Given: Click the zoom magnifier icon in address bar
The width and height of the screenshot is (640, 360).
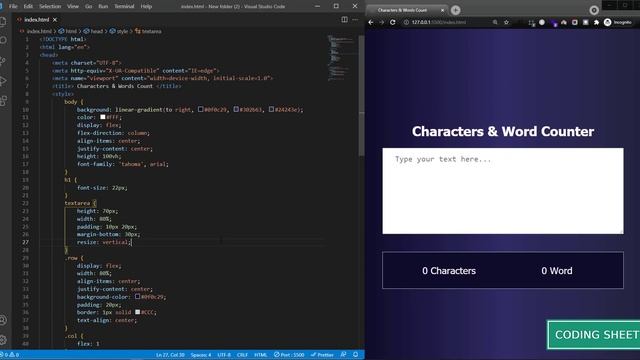Looking at the screenshot, I should coord(495,22).
